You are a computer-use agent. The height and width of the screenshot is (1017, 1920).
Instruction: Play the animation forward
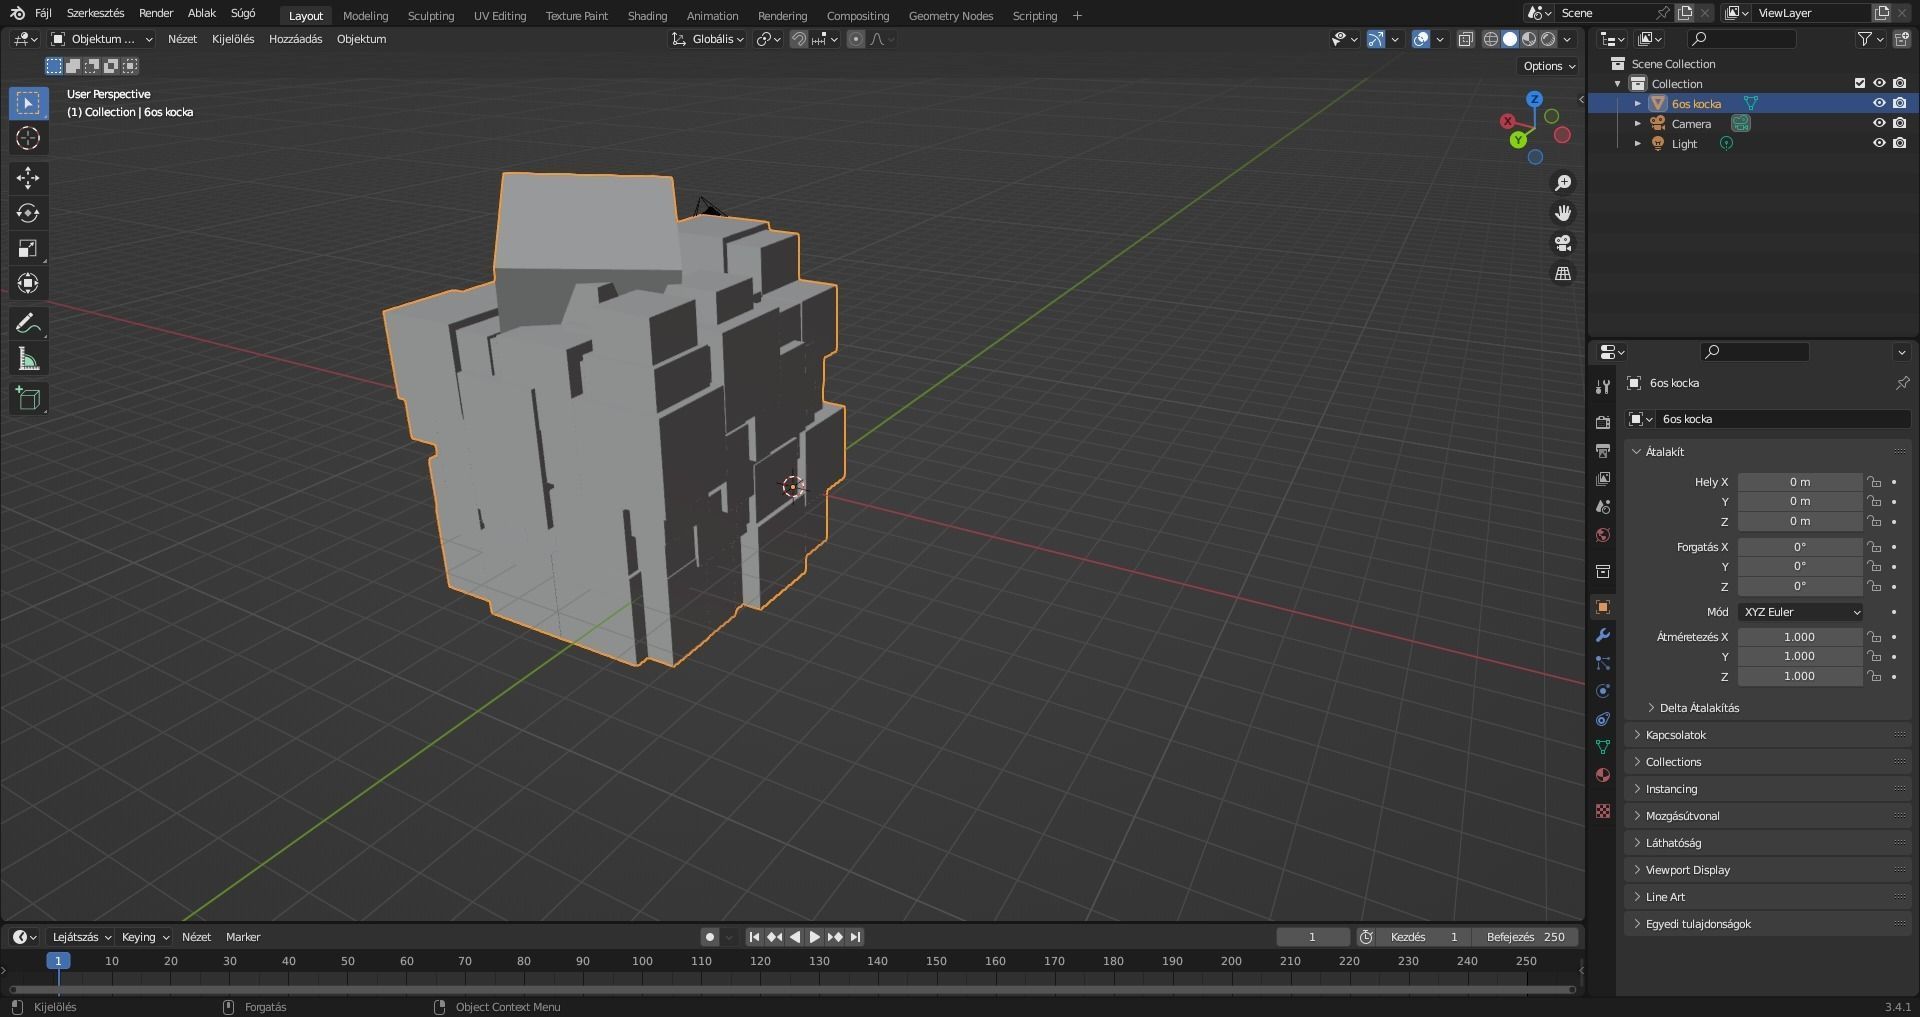[814, 937]
